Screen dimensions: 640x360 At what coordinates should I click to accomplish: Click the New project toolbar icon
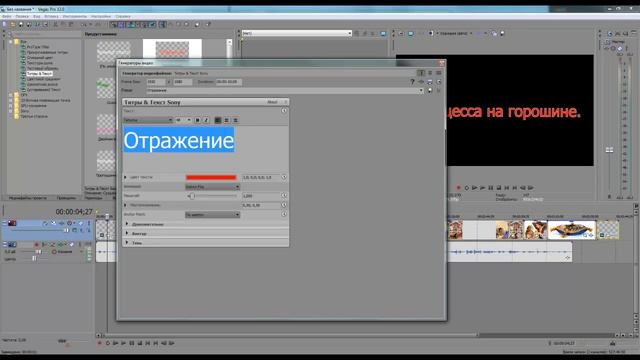click(x=5, y=24)
